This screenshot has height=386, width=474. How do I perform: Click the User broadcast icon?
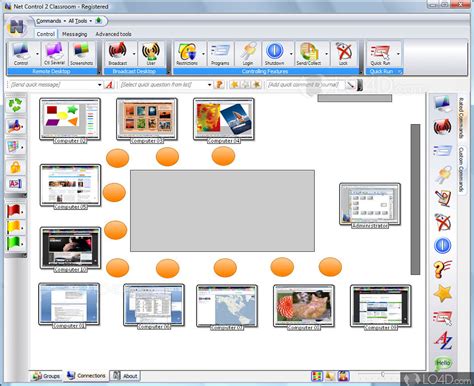coord(151,54)
